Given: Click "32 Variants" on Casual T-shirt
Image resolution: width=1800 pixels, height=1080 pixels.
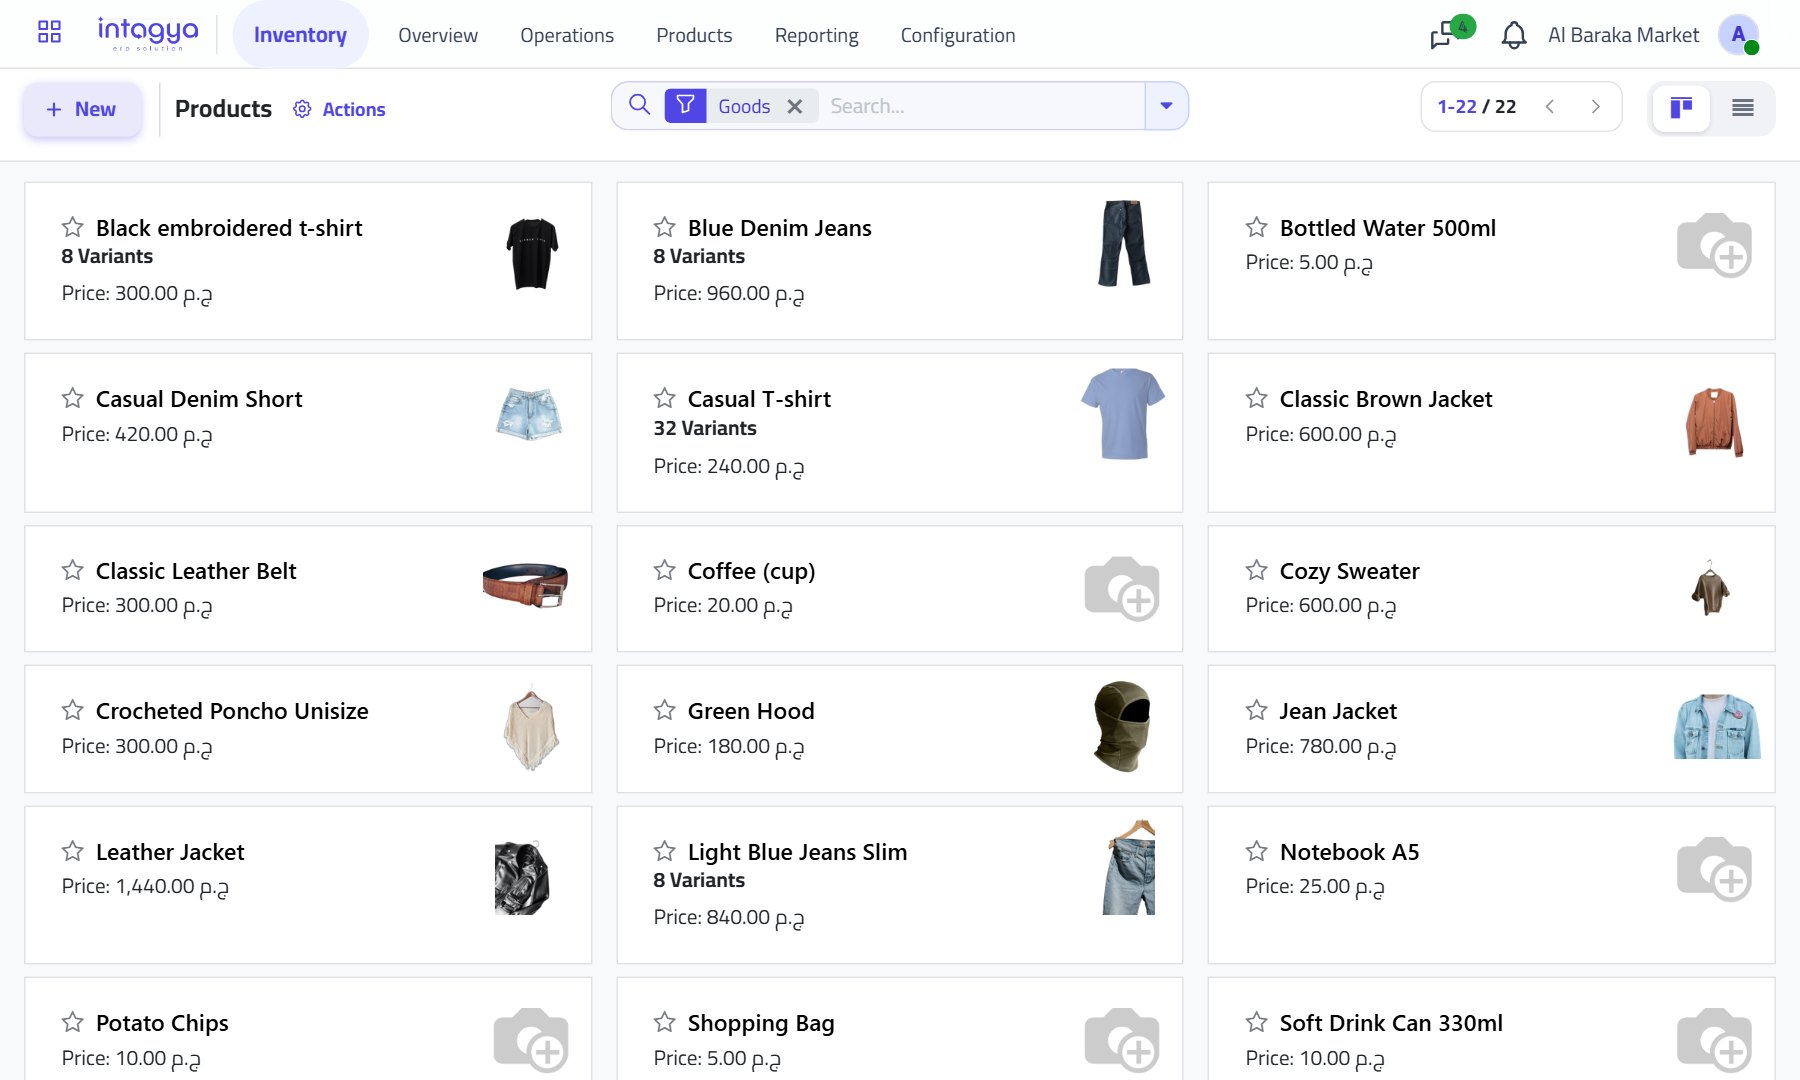Looking at the screenshot, I should (705, 428).
